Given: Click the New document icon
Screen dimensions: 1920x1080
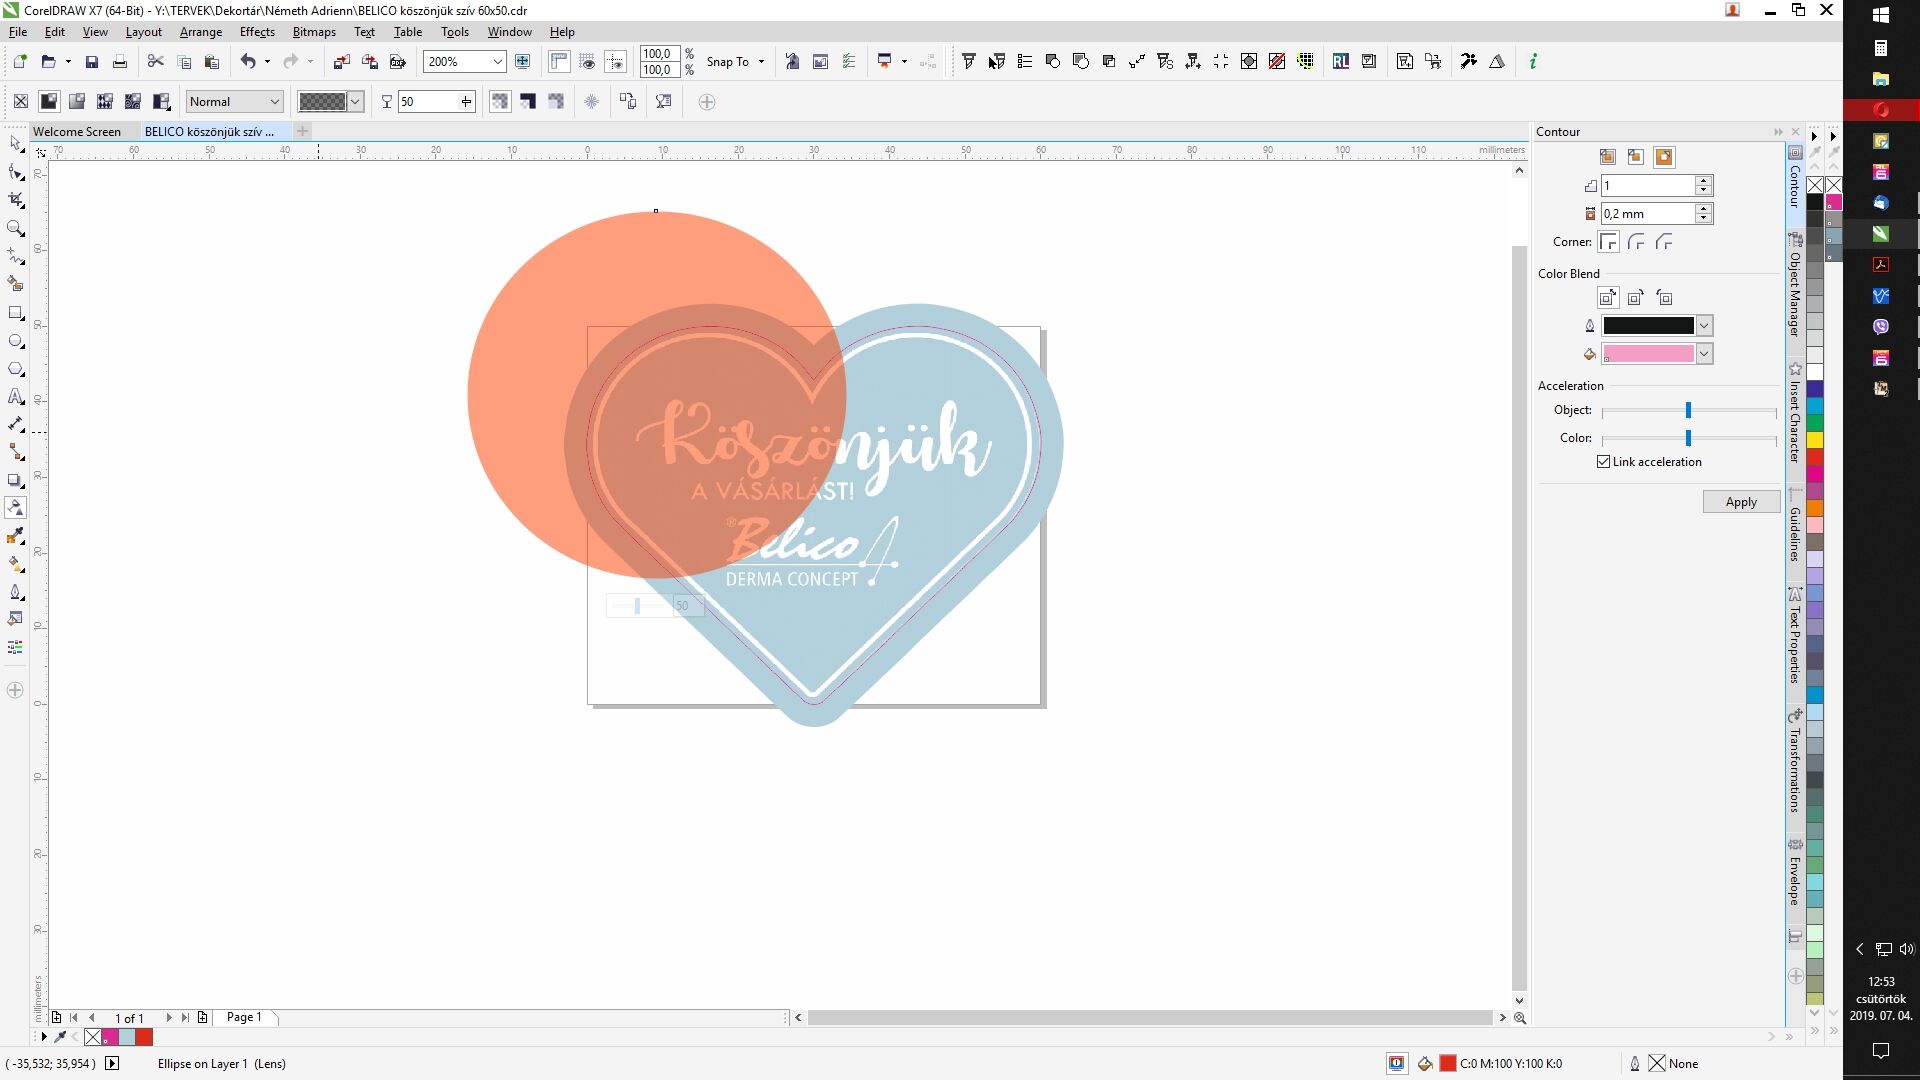Looking at the screenshot, I should [x=19, y=62].
